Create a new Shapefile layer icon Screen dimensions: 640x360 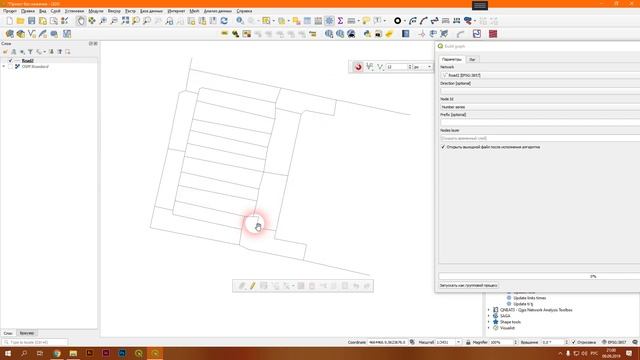coord(32,34)
